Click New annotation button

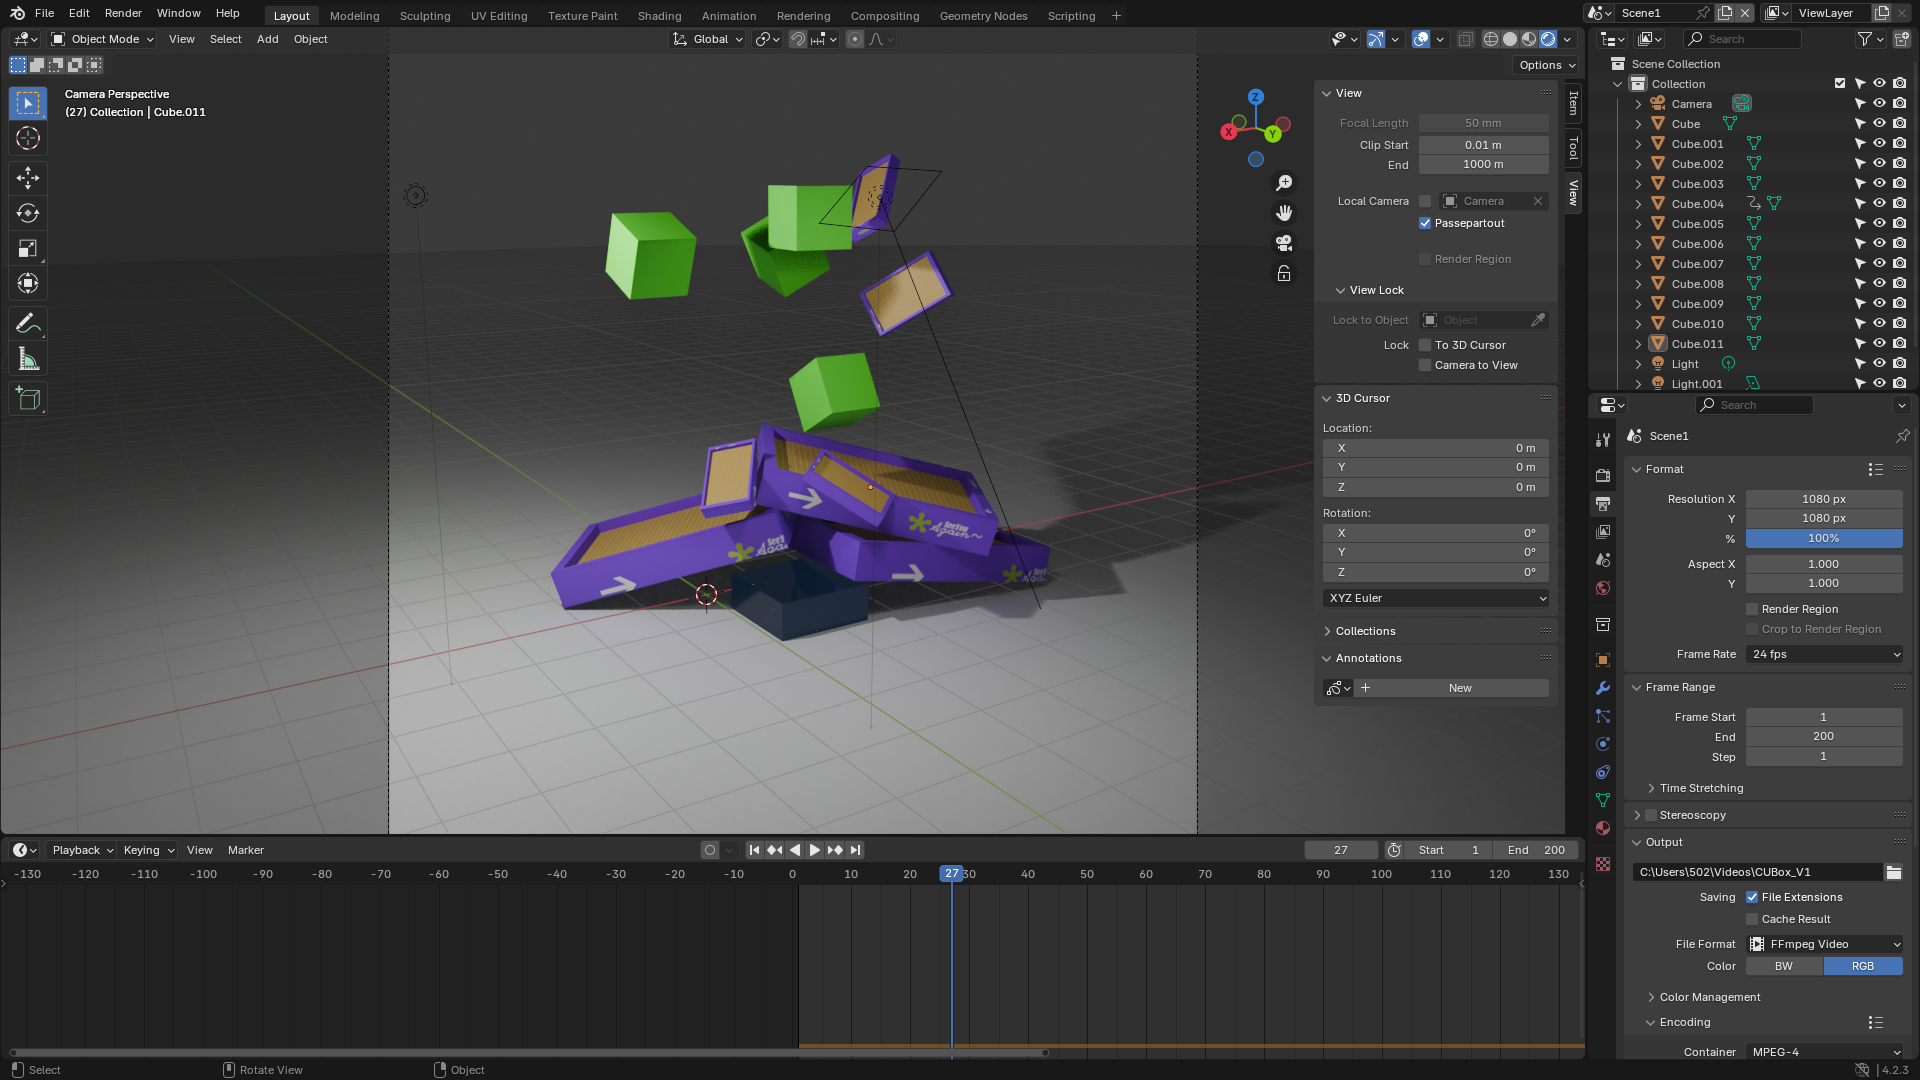[x=1459, y=688]
